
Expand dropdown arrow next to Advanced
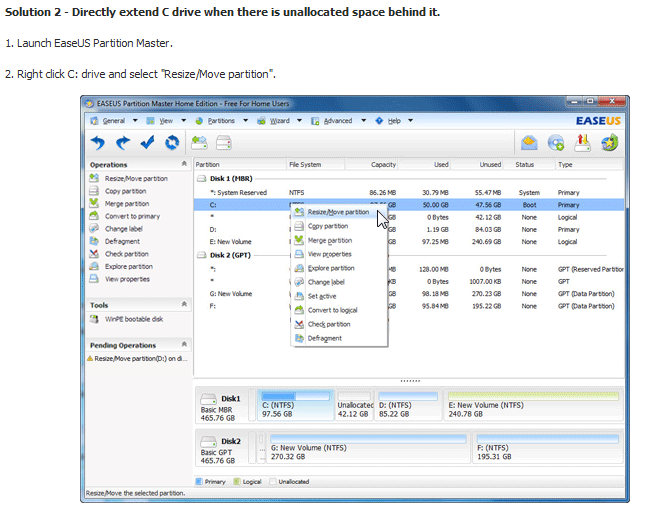[363, 121]
